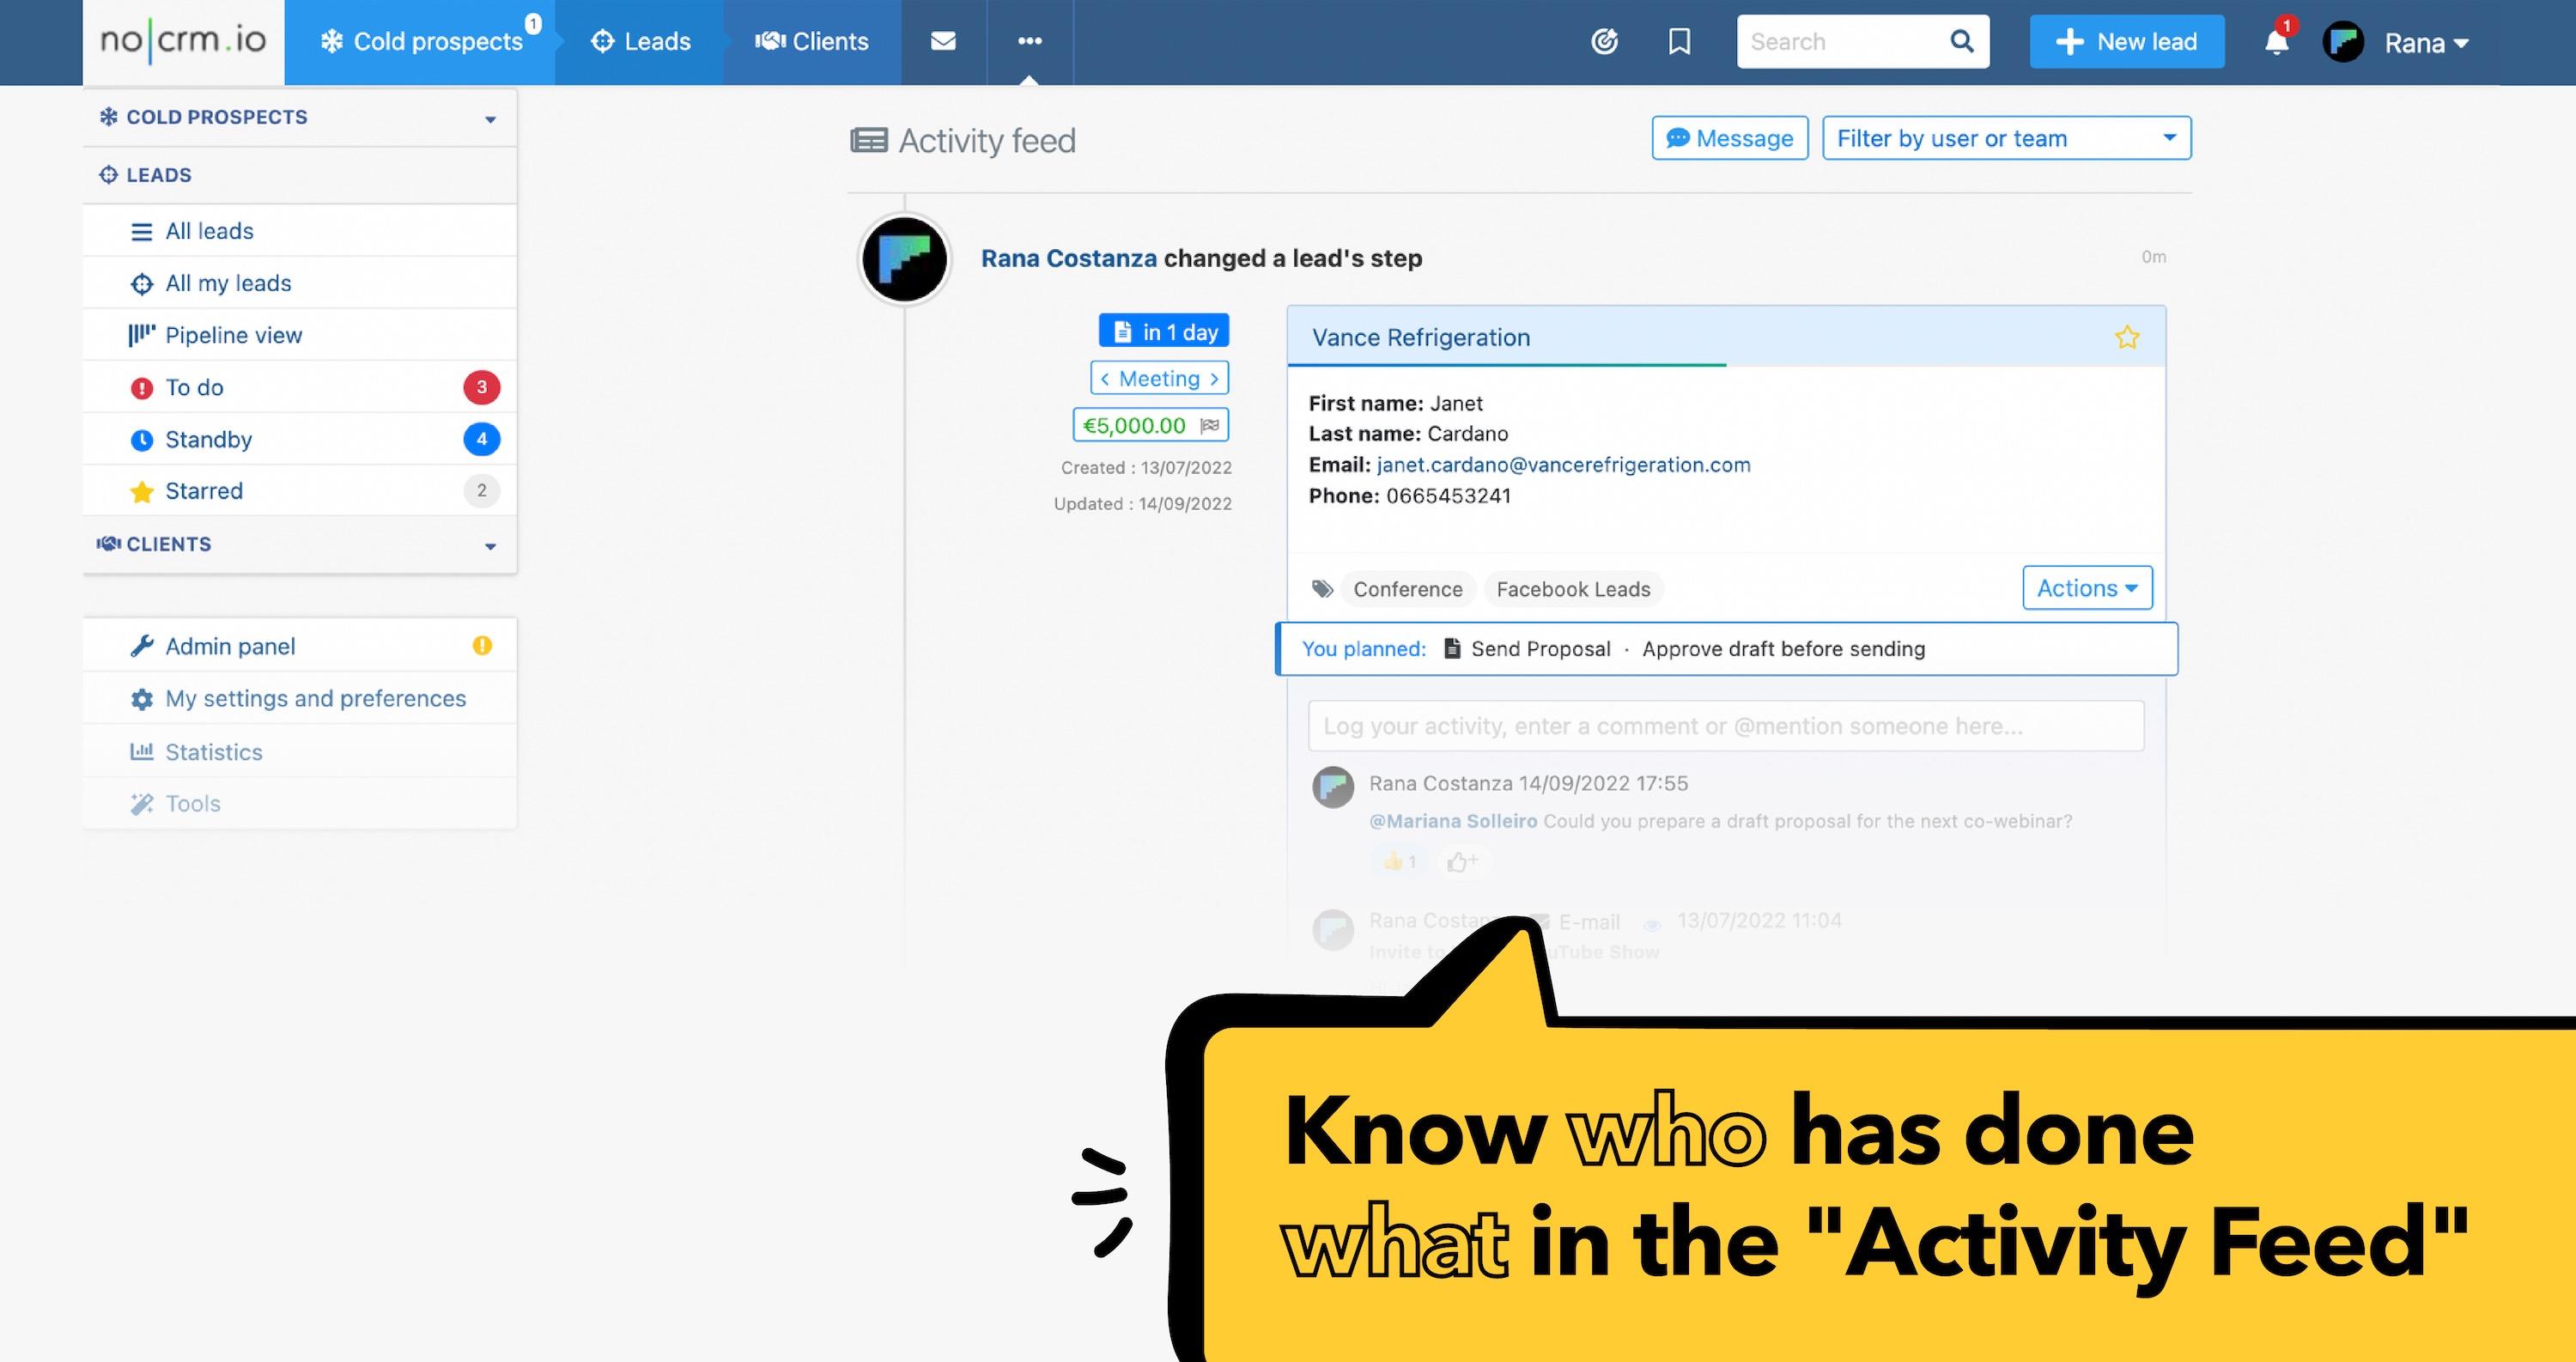Click the wrench icon by Admin panel
The width and height of the screenshot is (2576, 1362).
tap(142, 646)
